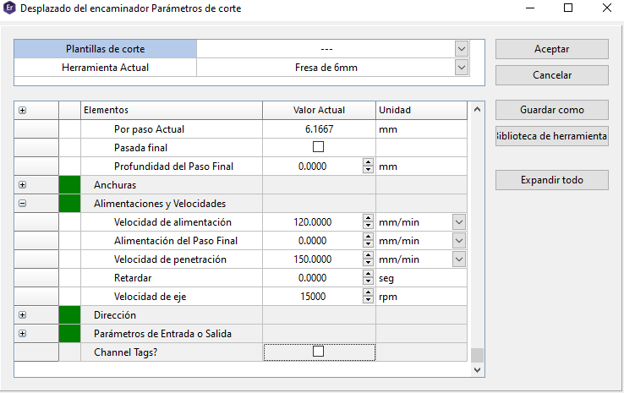
Task: Decrease Velocidad de alimentación value
Action: (x=368, y=226)
